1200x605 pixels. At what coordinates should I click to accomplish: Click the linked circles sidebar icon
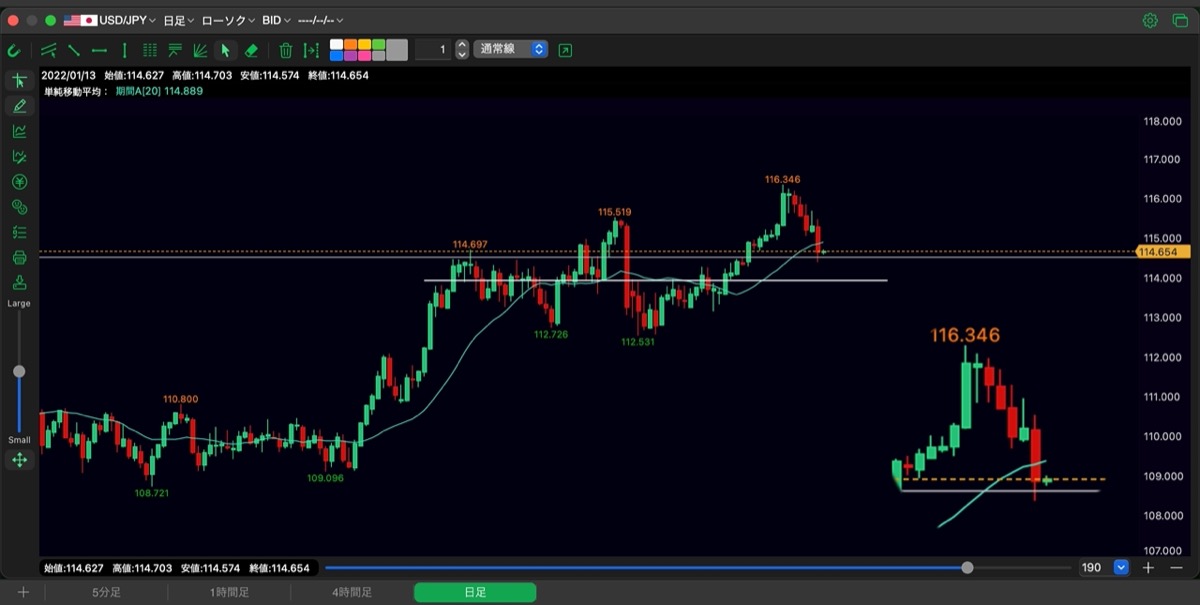[19, 207]
